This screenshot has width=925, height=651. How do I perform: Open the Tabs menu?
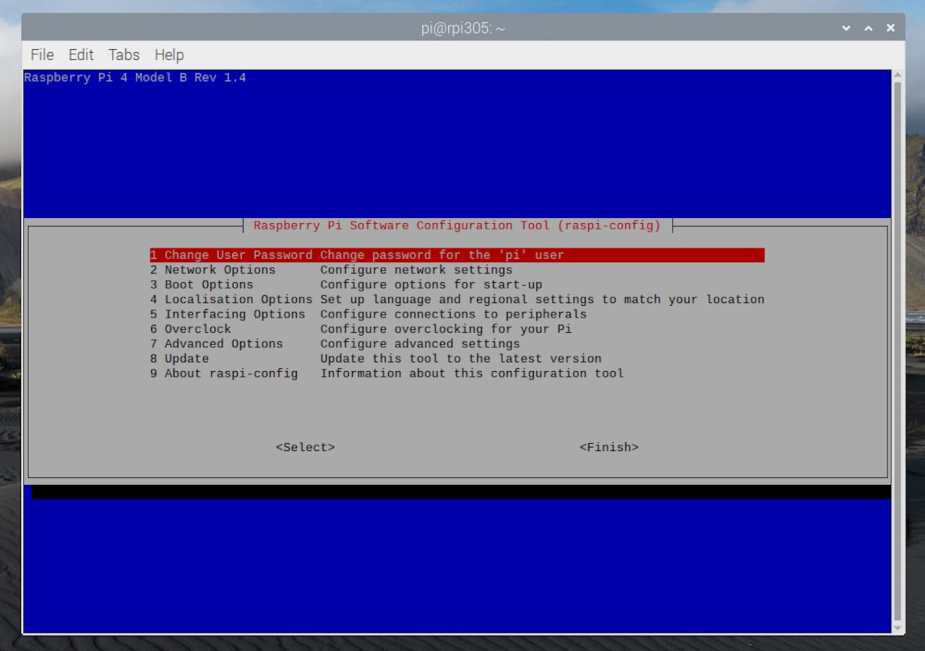click(124, 55)
